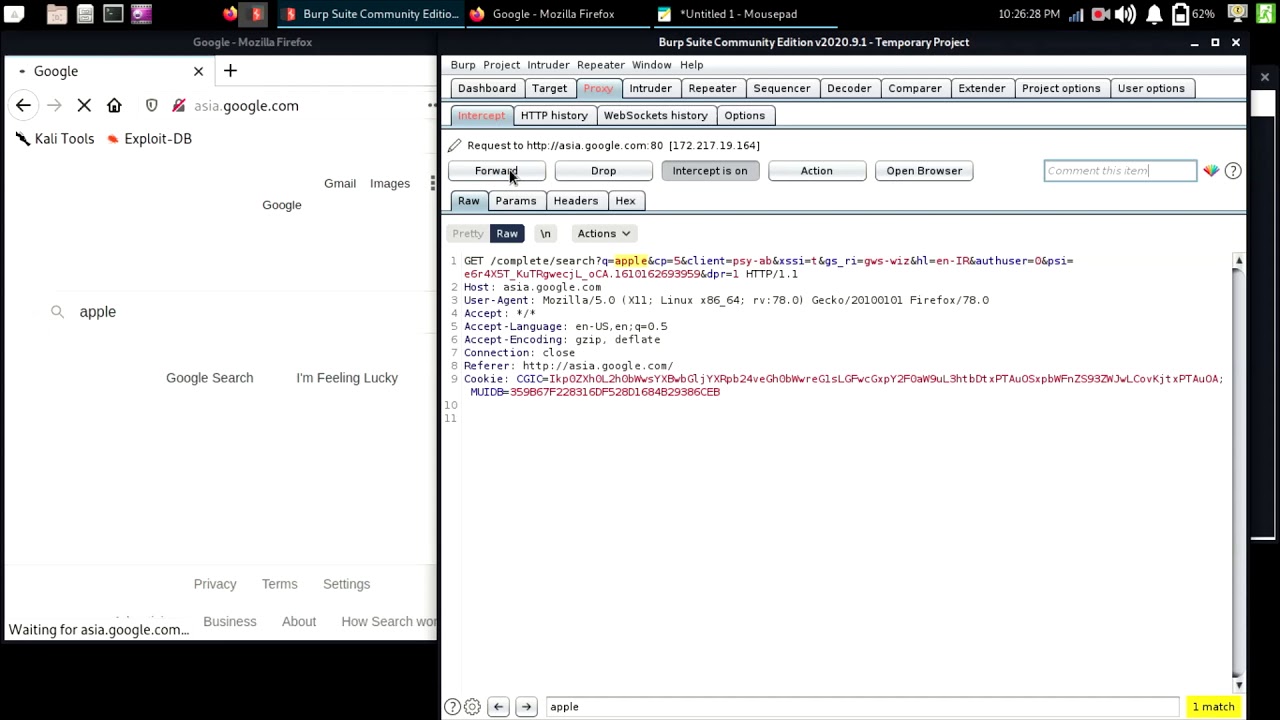Toggle interception off via Intercept is on
The width and height of the screenshot is (1280, 720).
click(x=710, y=170)
